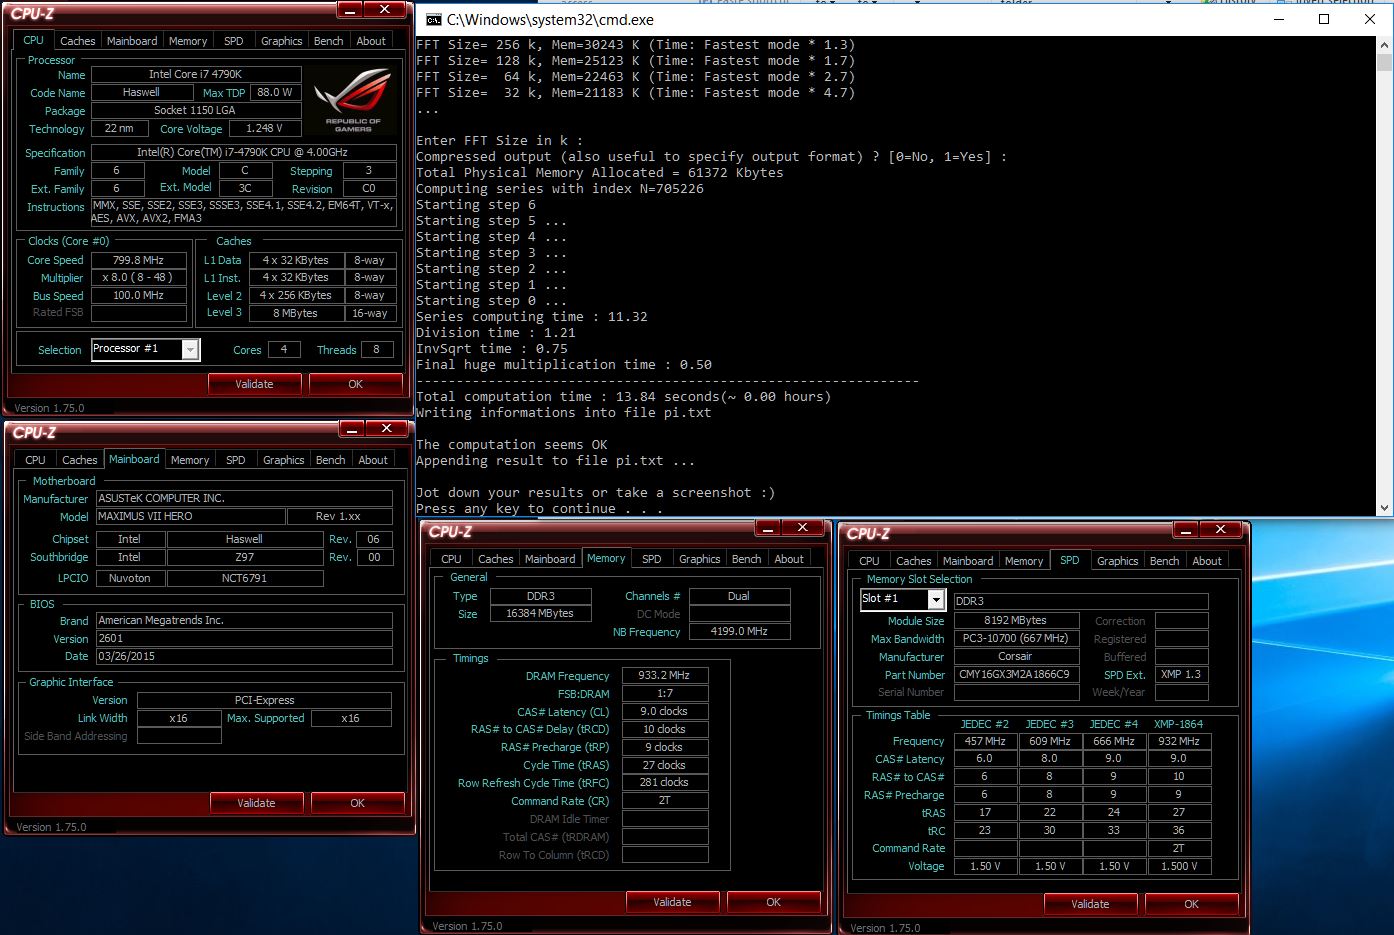Image resolution: width=1394 pixels, height=935 pixels.
Task: Open About tab in CPU-Z processor window
Action: click(x=371, y=41)
